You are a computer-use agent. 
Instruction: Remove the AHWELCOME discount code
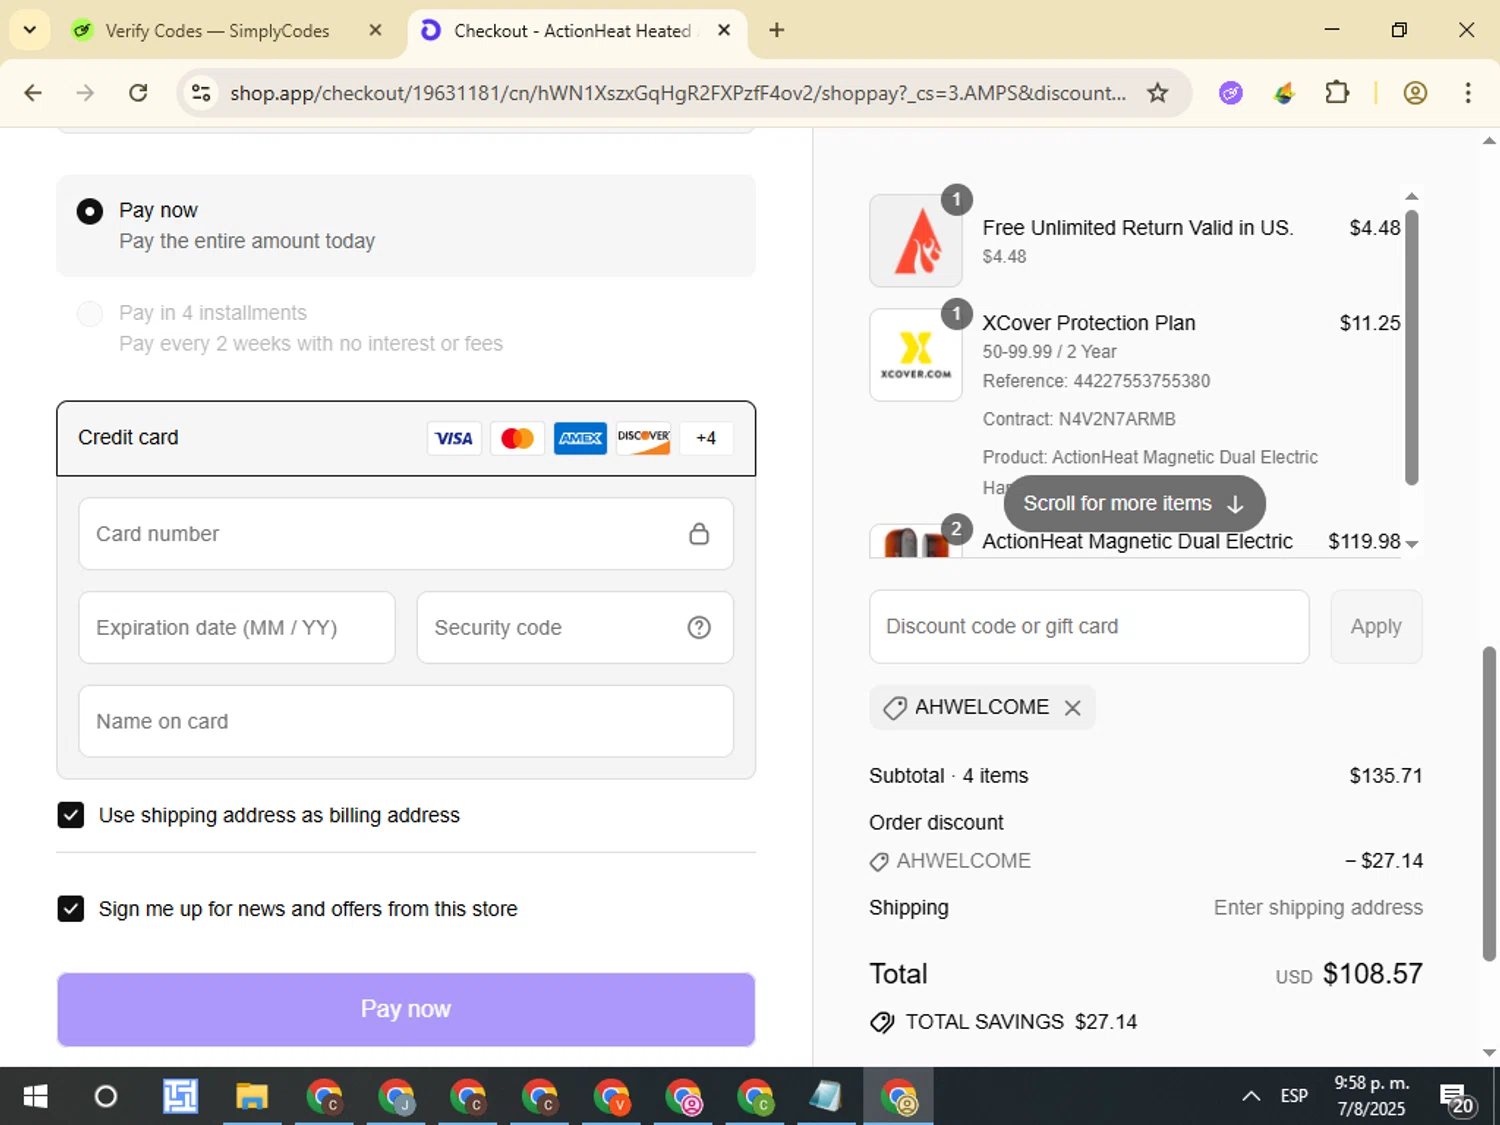point(1073,708)
